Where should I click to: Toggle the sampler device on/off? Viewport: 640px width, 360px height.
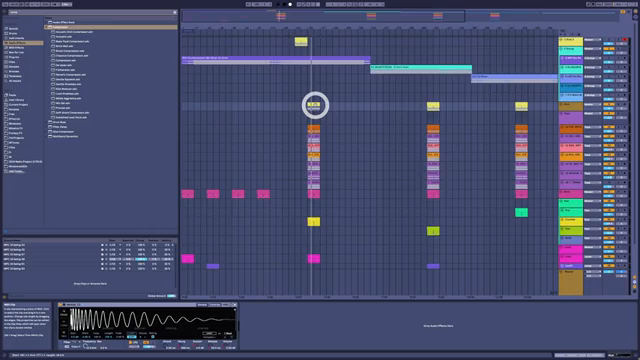click(60, 305)
